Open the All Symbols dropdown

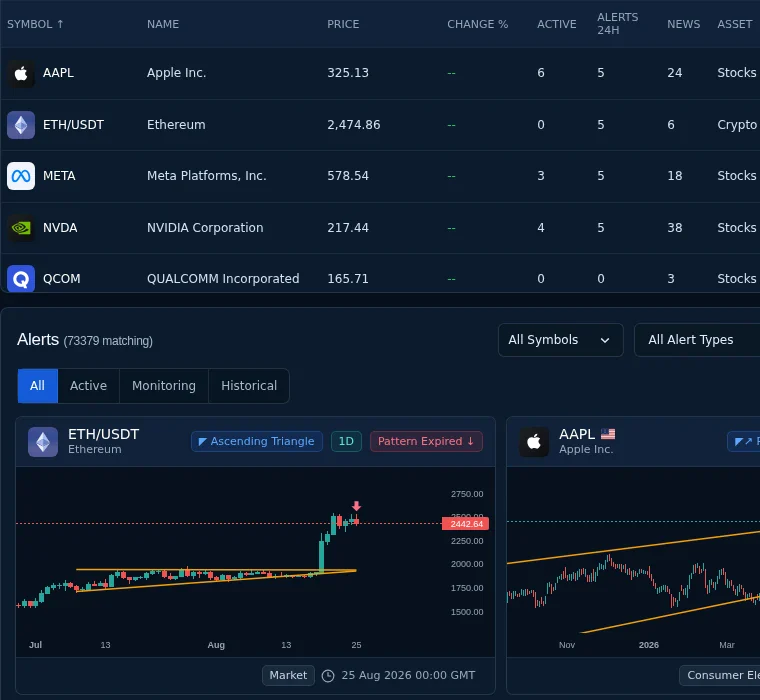560,340
